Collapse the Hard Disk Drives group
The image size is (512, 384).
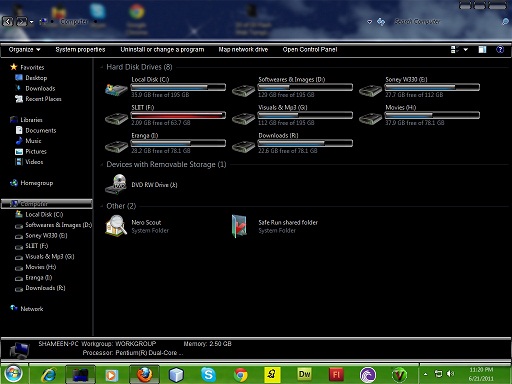pyautogui.click(x=102, y=67)
